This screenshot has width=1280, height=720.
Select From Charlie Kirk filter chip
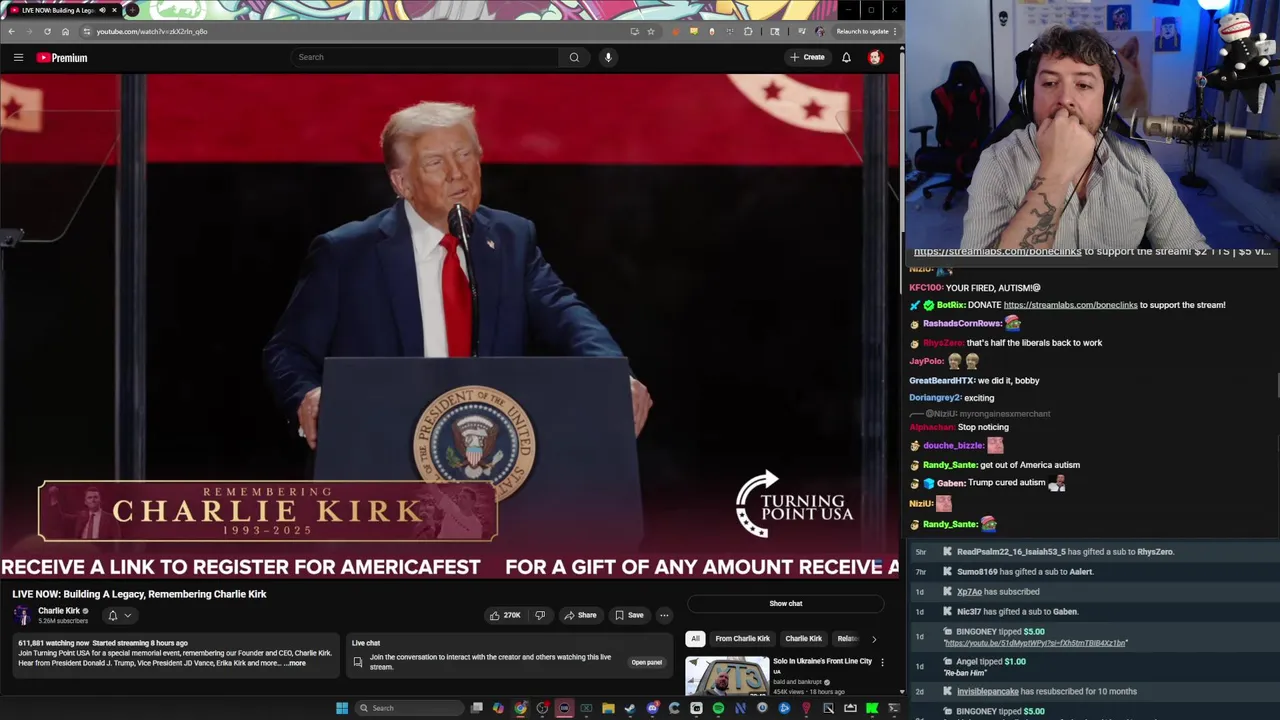(742, 638)
